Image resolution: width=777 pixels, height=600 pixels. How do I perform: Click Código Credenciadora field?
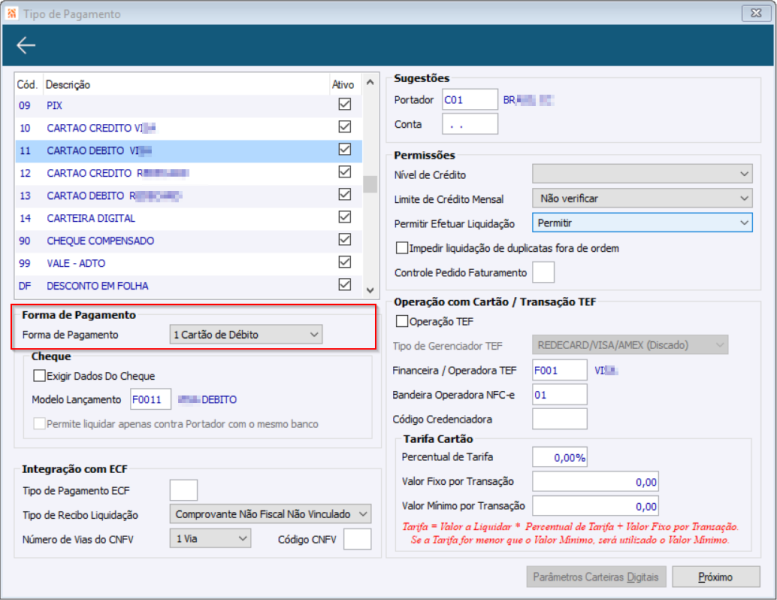(x=559, y=419)
